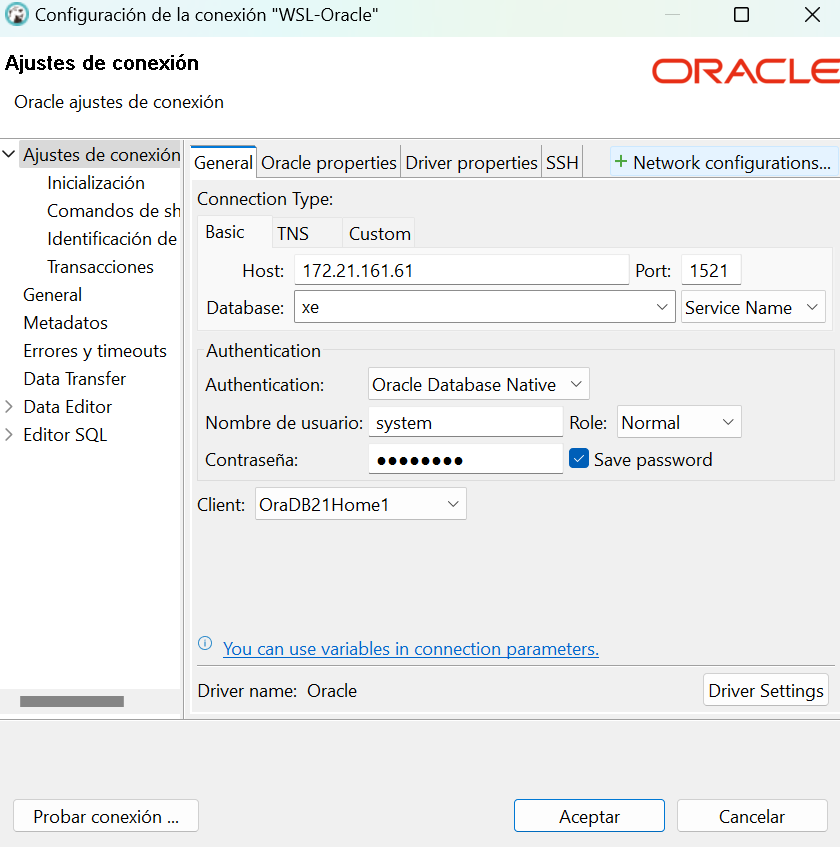Viewport: 840px width, 847px height.
Task: Select Comandos de shell tree item
Action: click(113, 211)
